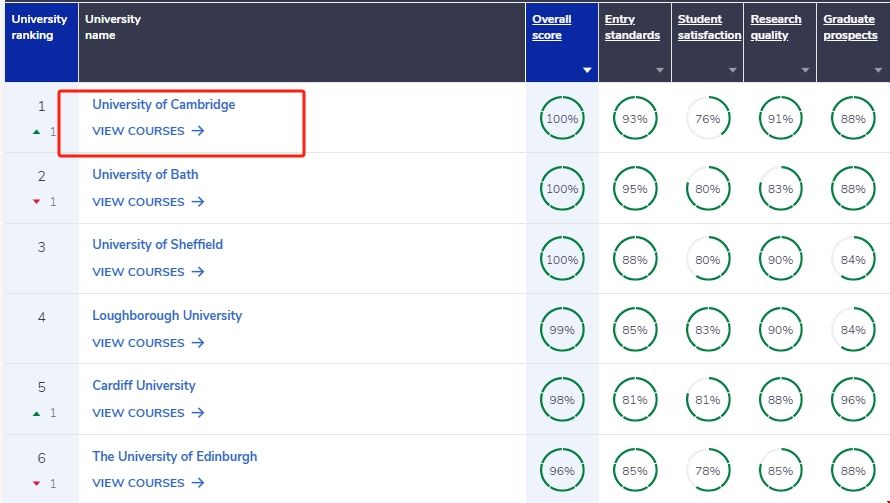Image resolution: width=890 pixels, height=503 pixels.
Task: Click Cambridge 100% overall score circle
Action: 562,119
